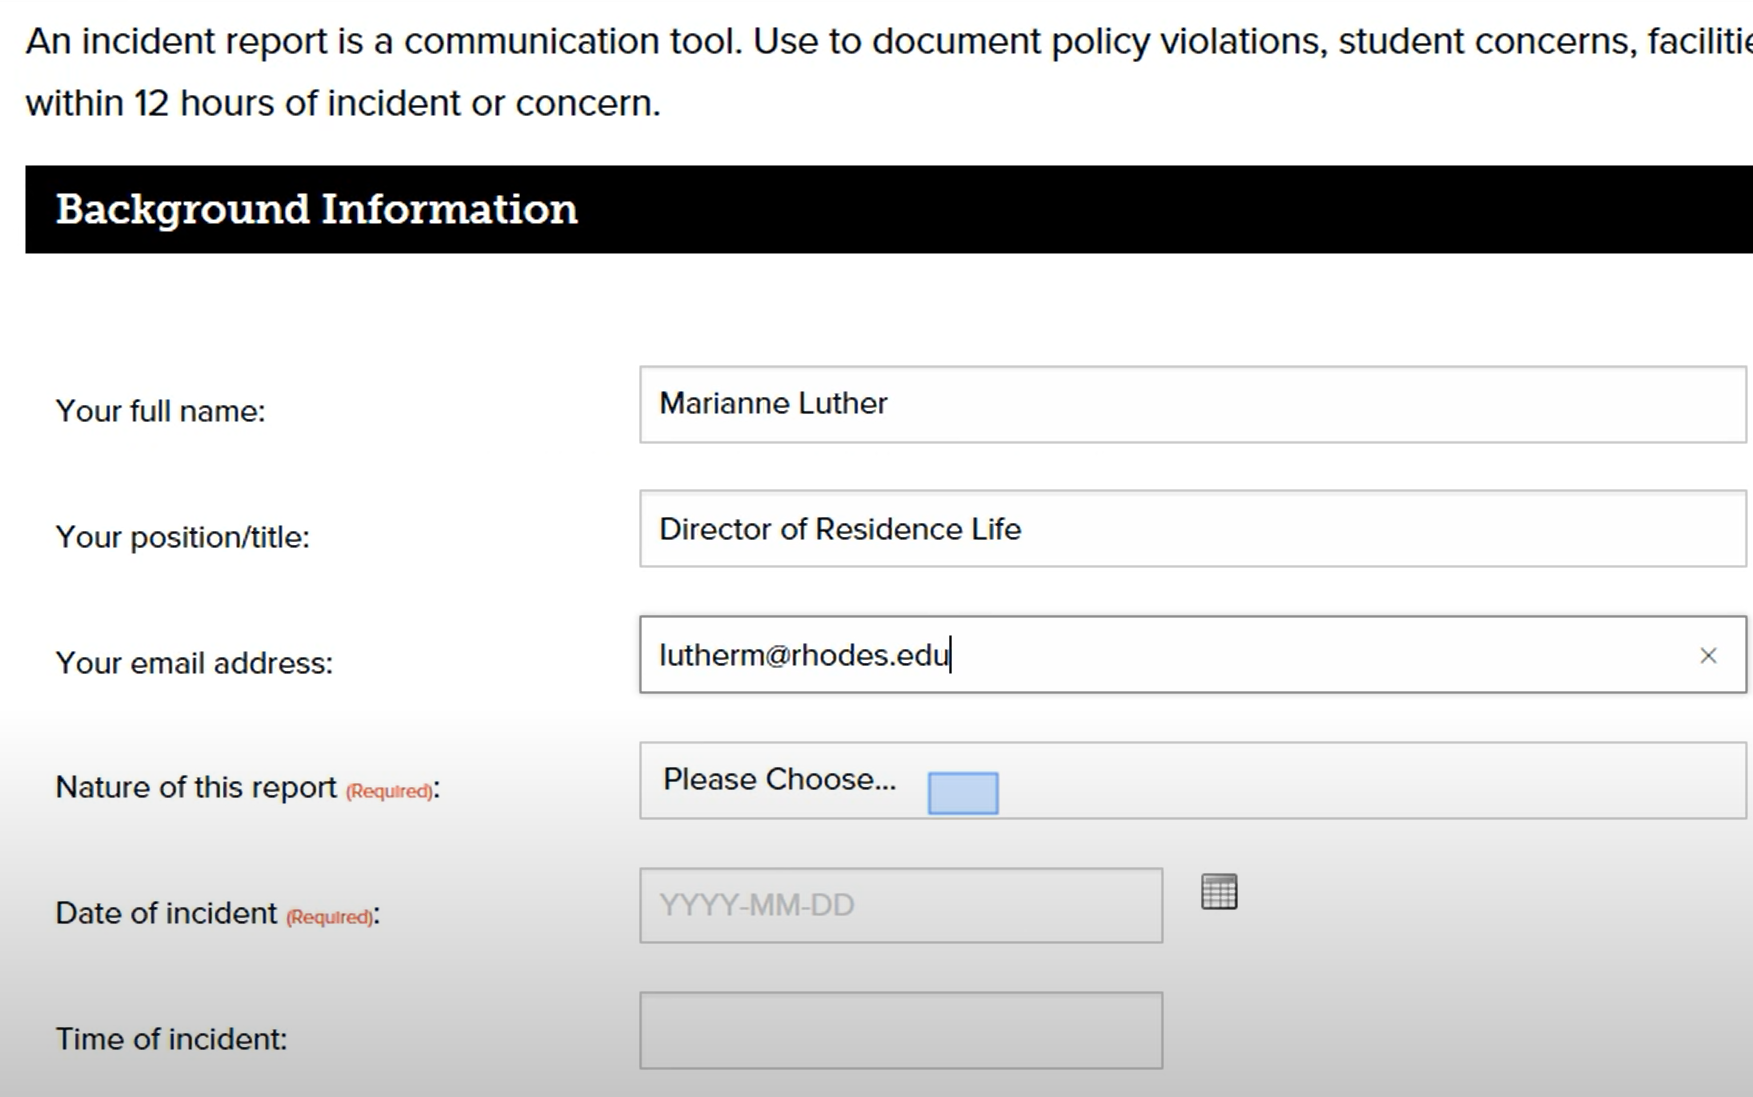Focus the Director of Residence Life field
Image resolution: width=1753 pixels, height=1097 pixels.
tap(1192, 529)
